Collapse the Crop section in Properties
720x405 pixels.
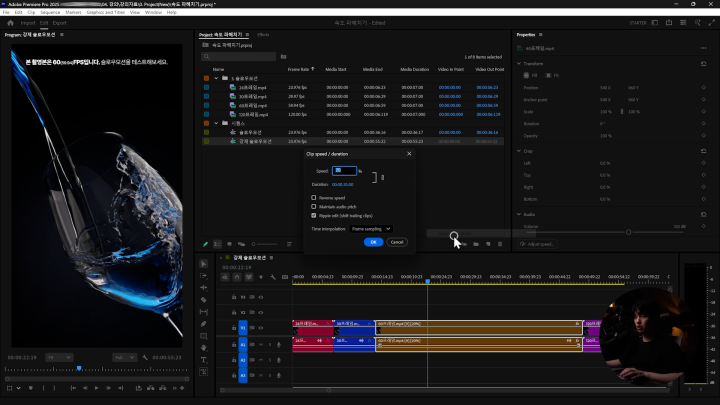[519, 151]
